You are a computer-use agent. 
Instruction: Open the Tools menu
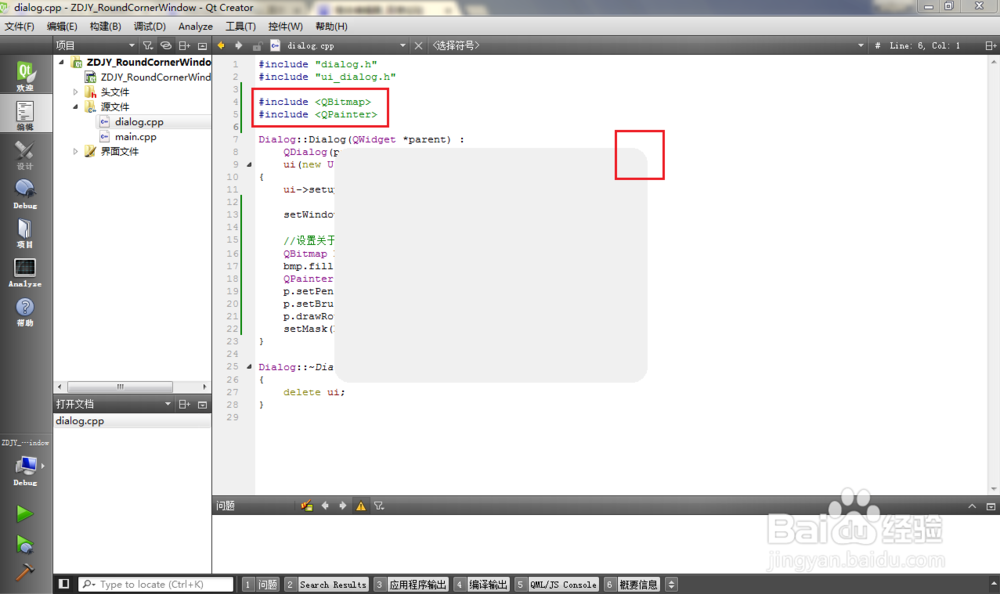(240, 26)
